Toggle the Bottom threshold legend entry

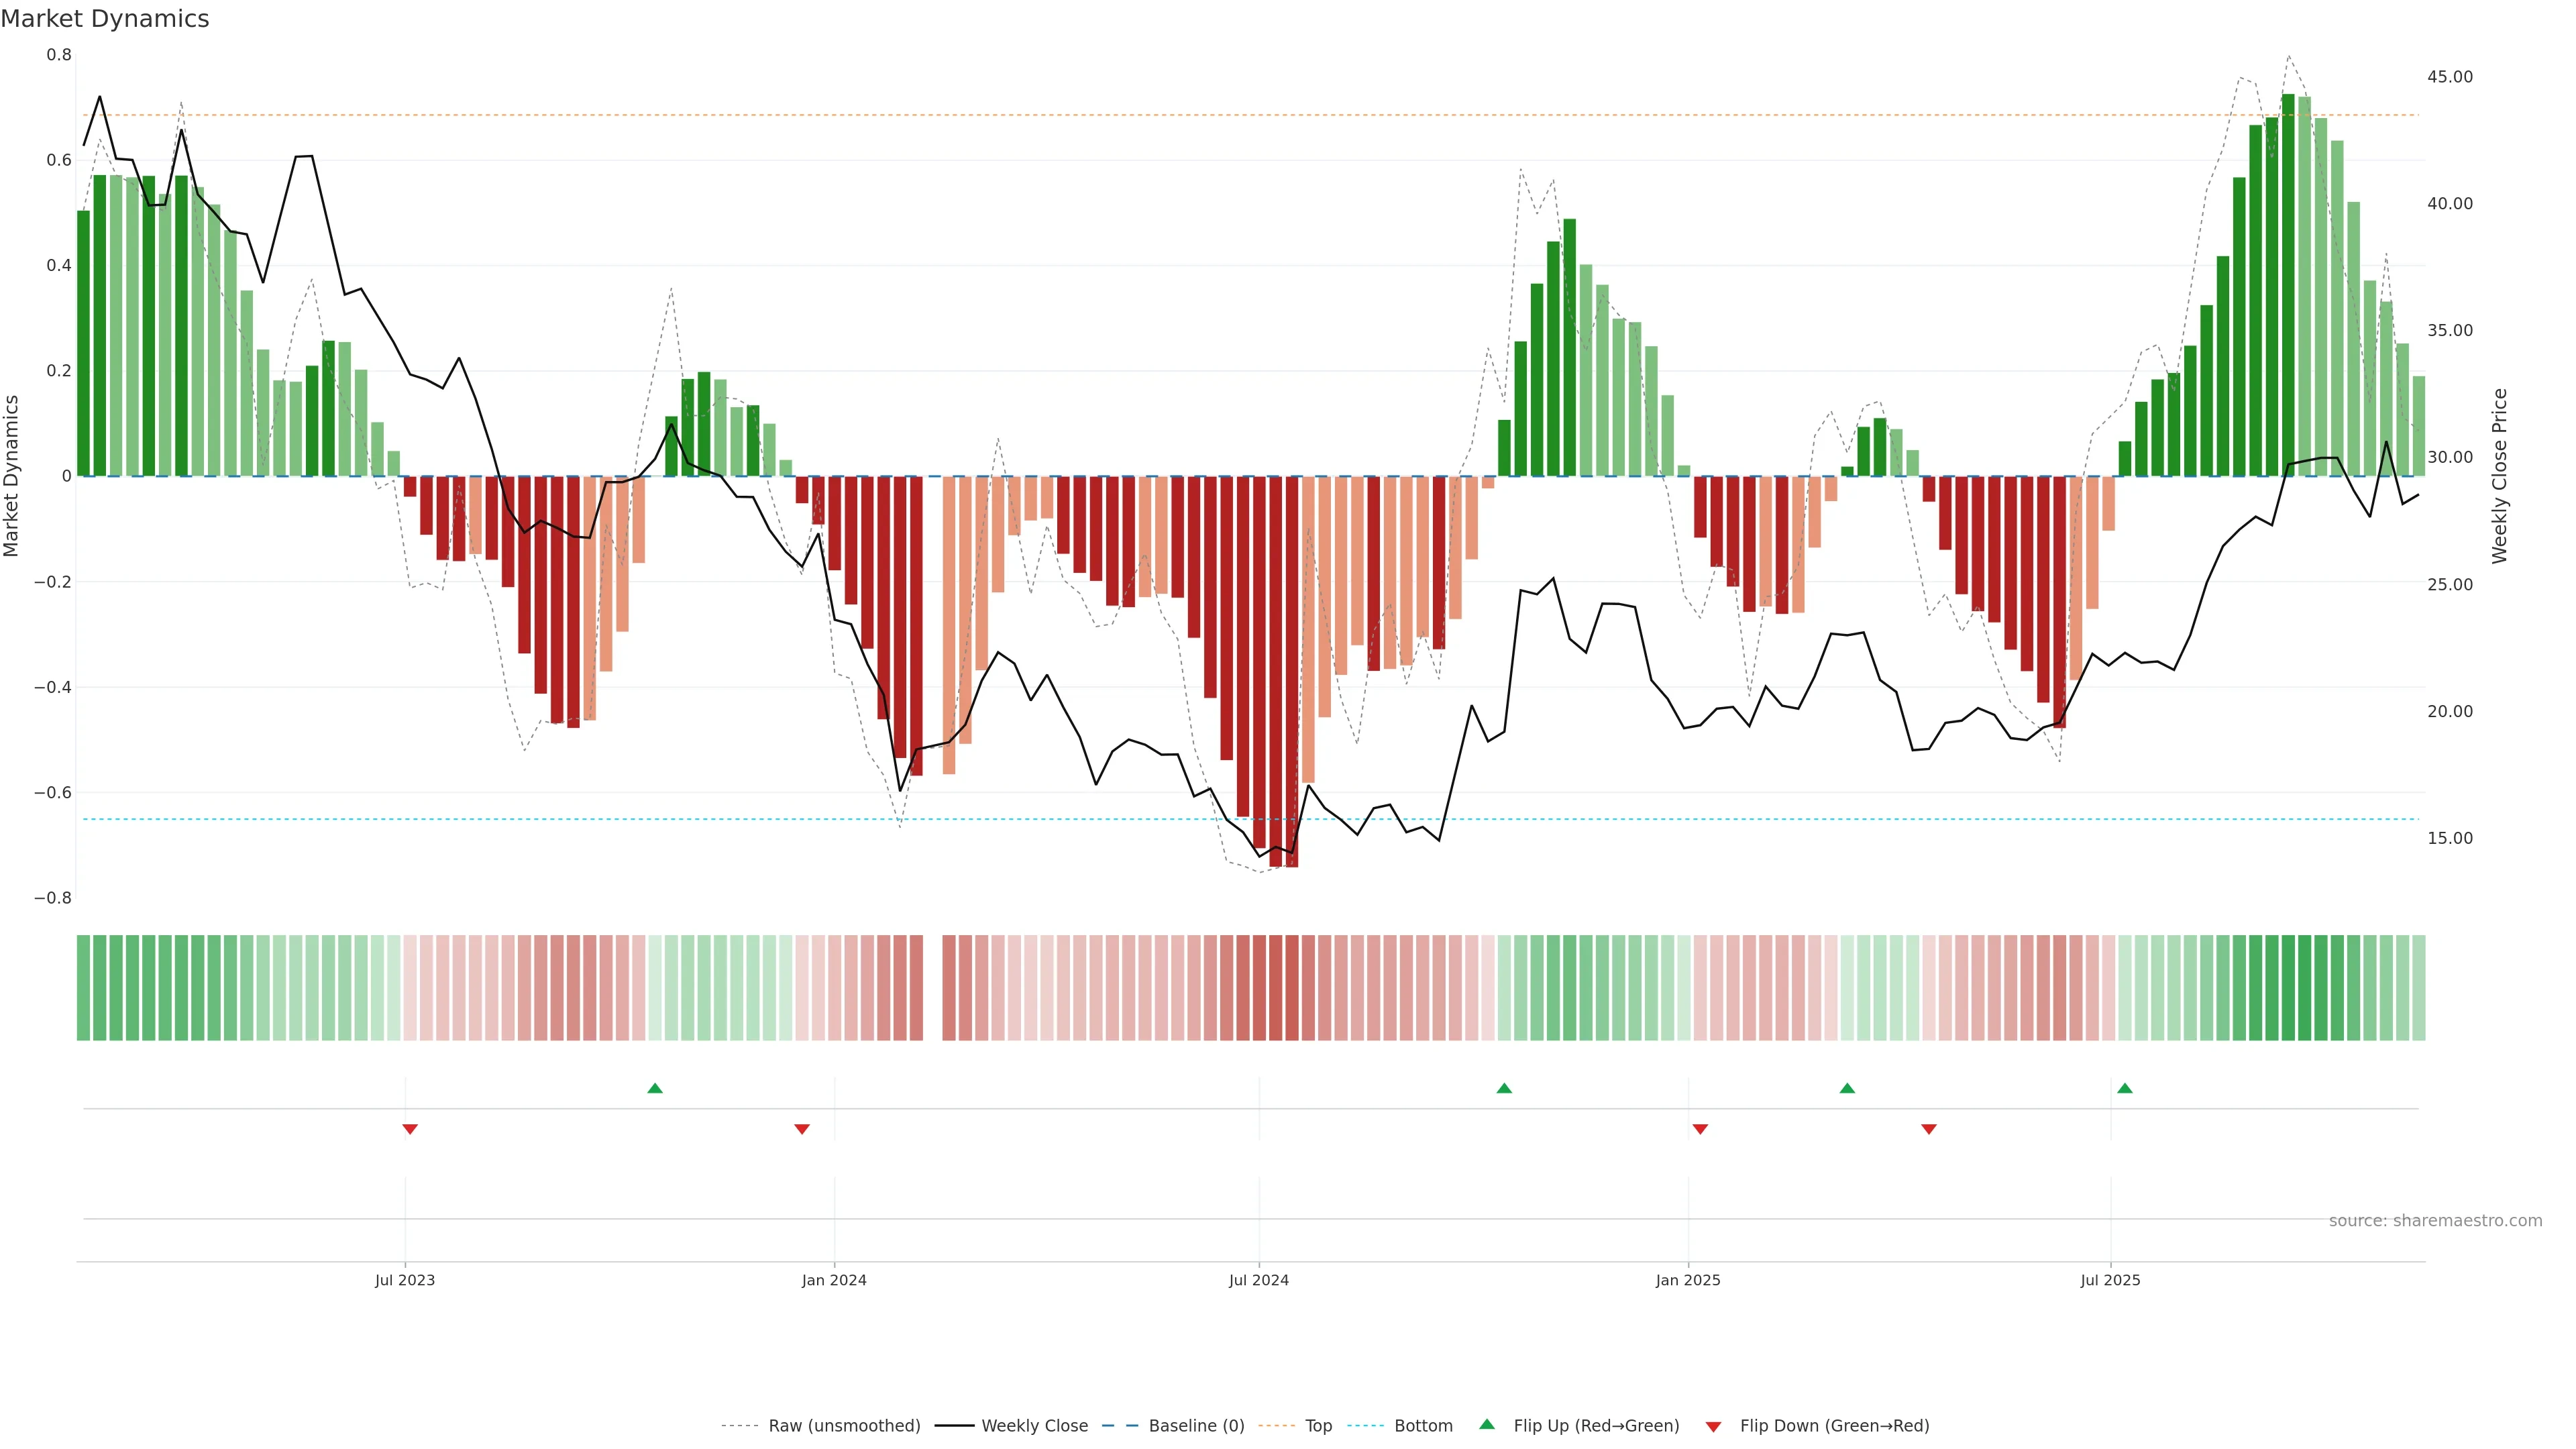[x=1423, y=1426]
